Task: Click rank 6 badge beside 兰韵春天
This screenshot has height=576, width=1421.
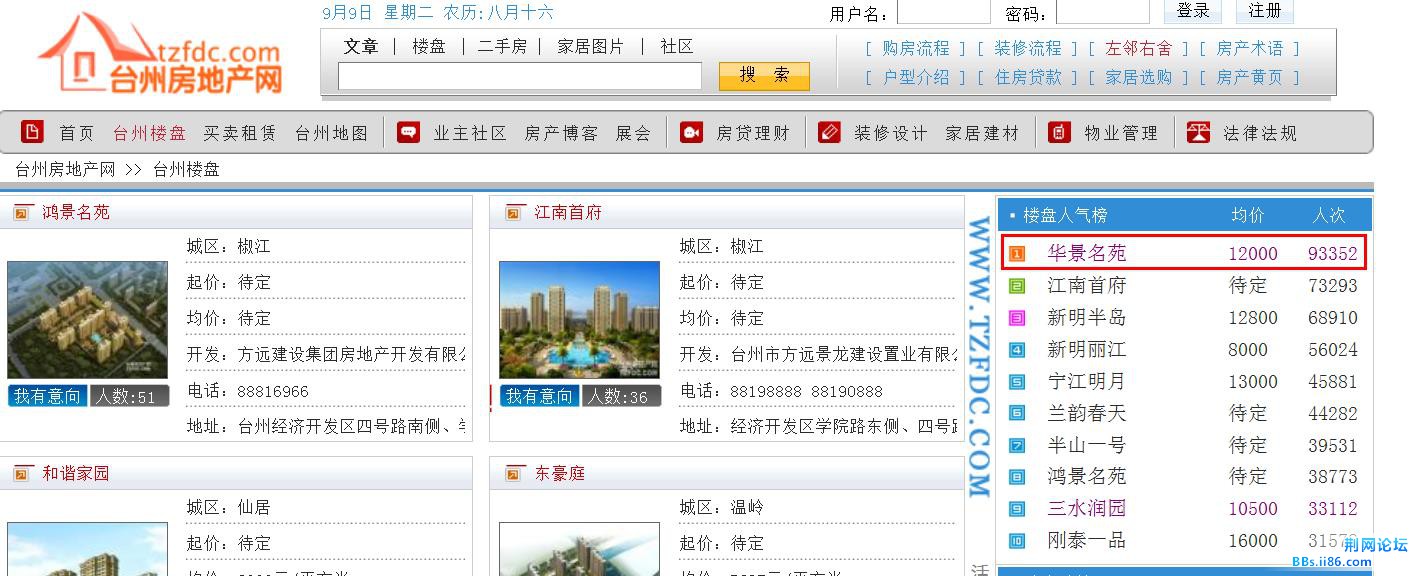Action: [x=1017, y=413]
